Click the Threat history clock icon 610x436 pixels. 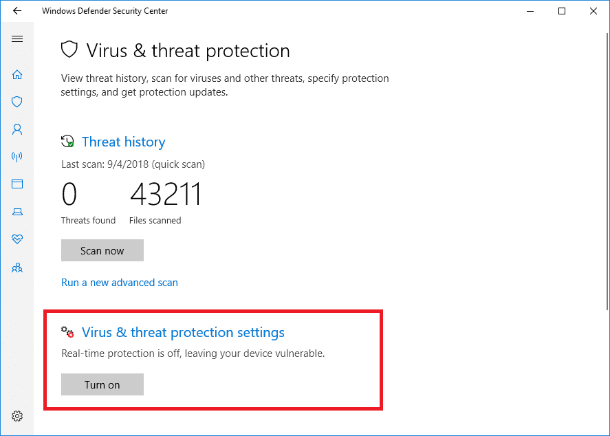coord(68,141)
